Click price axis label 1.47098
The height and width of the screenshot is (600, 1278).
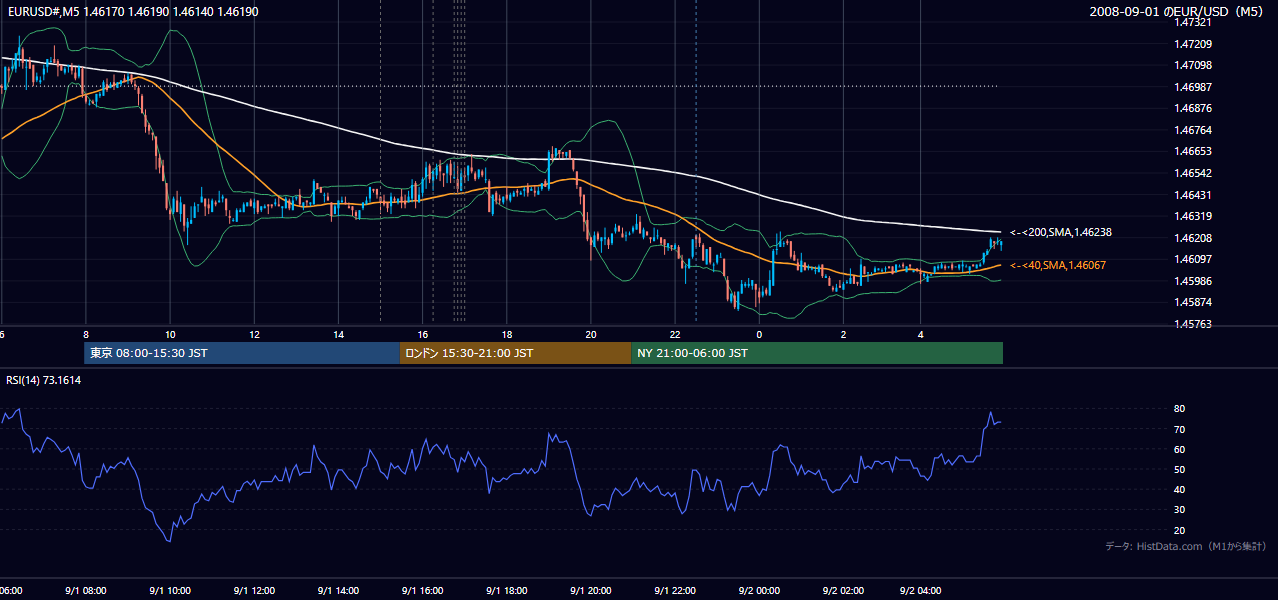point(1194,65)
